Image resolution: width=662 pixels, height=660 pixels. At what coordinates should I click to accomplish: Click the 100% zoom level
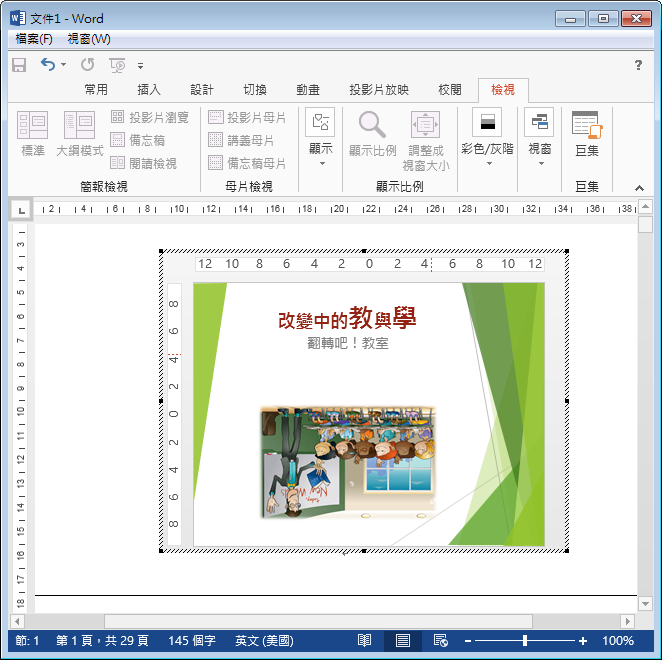coord(618,641)
